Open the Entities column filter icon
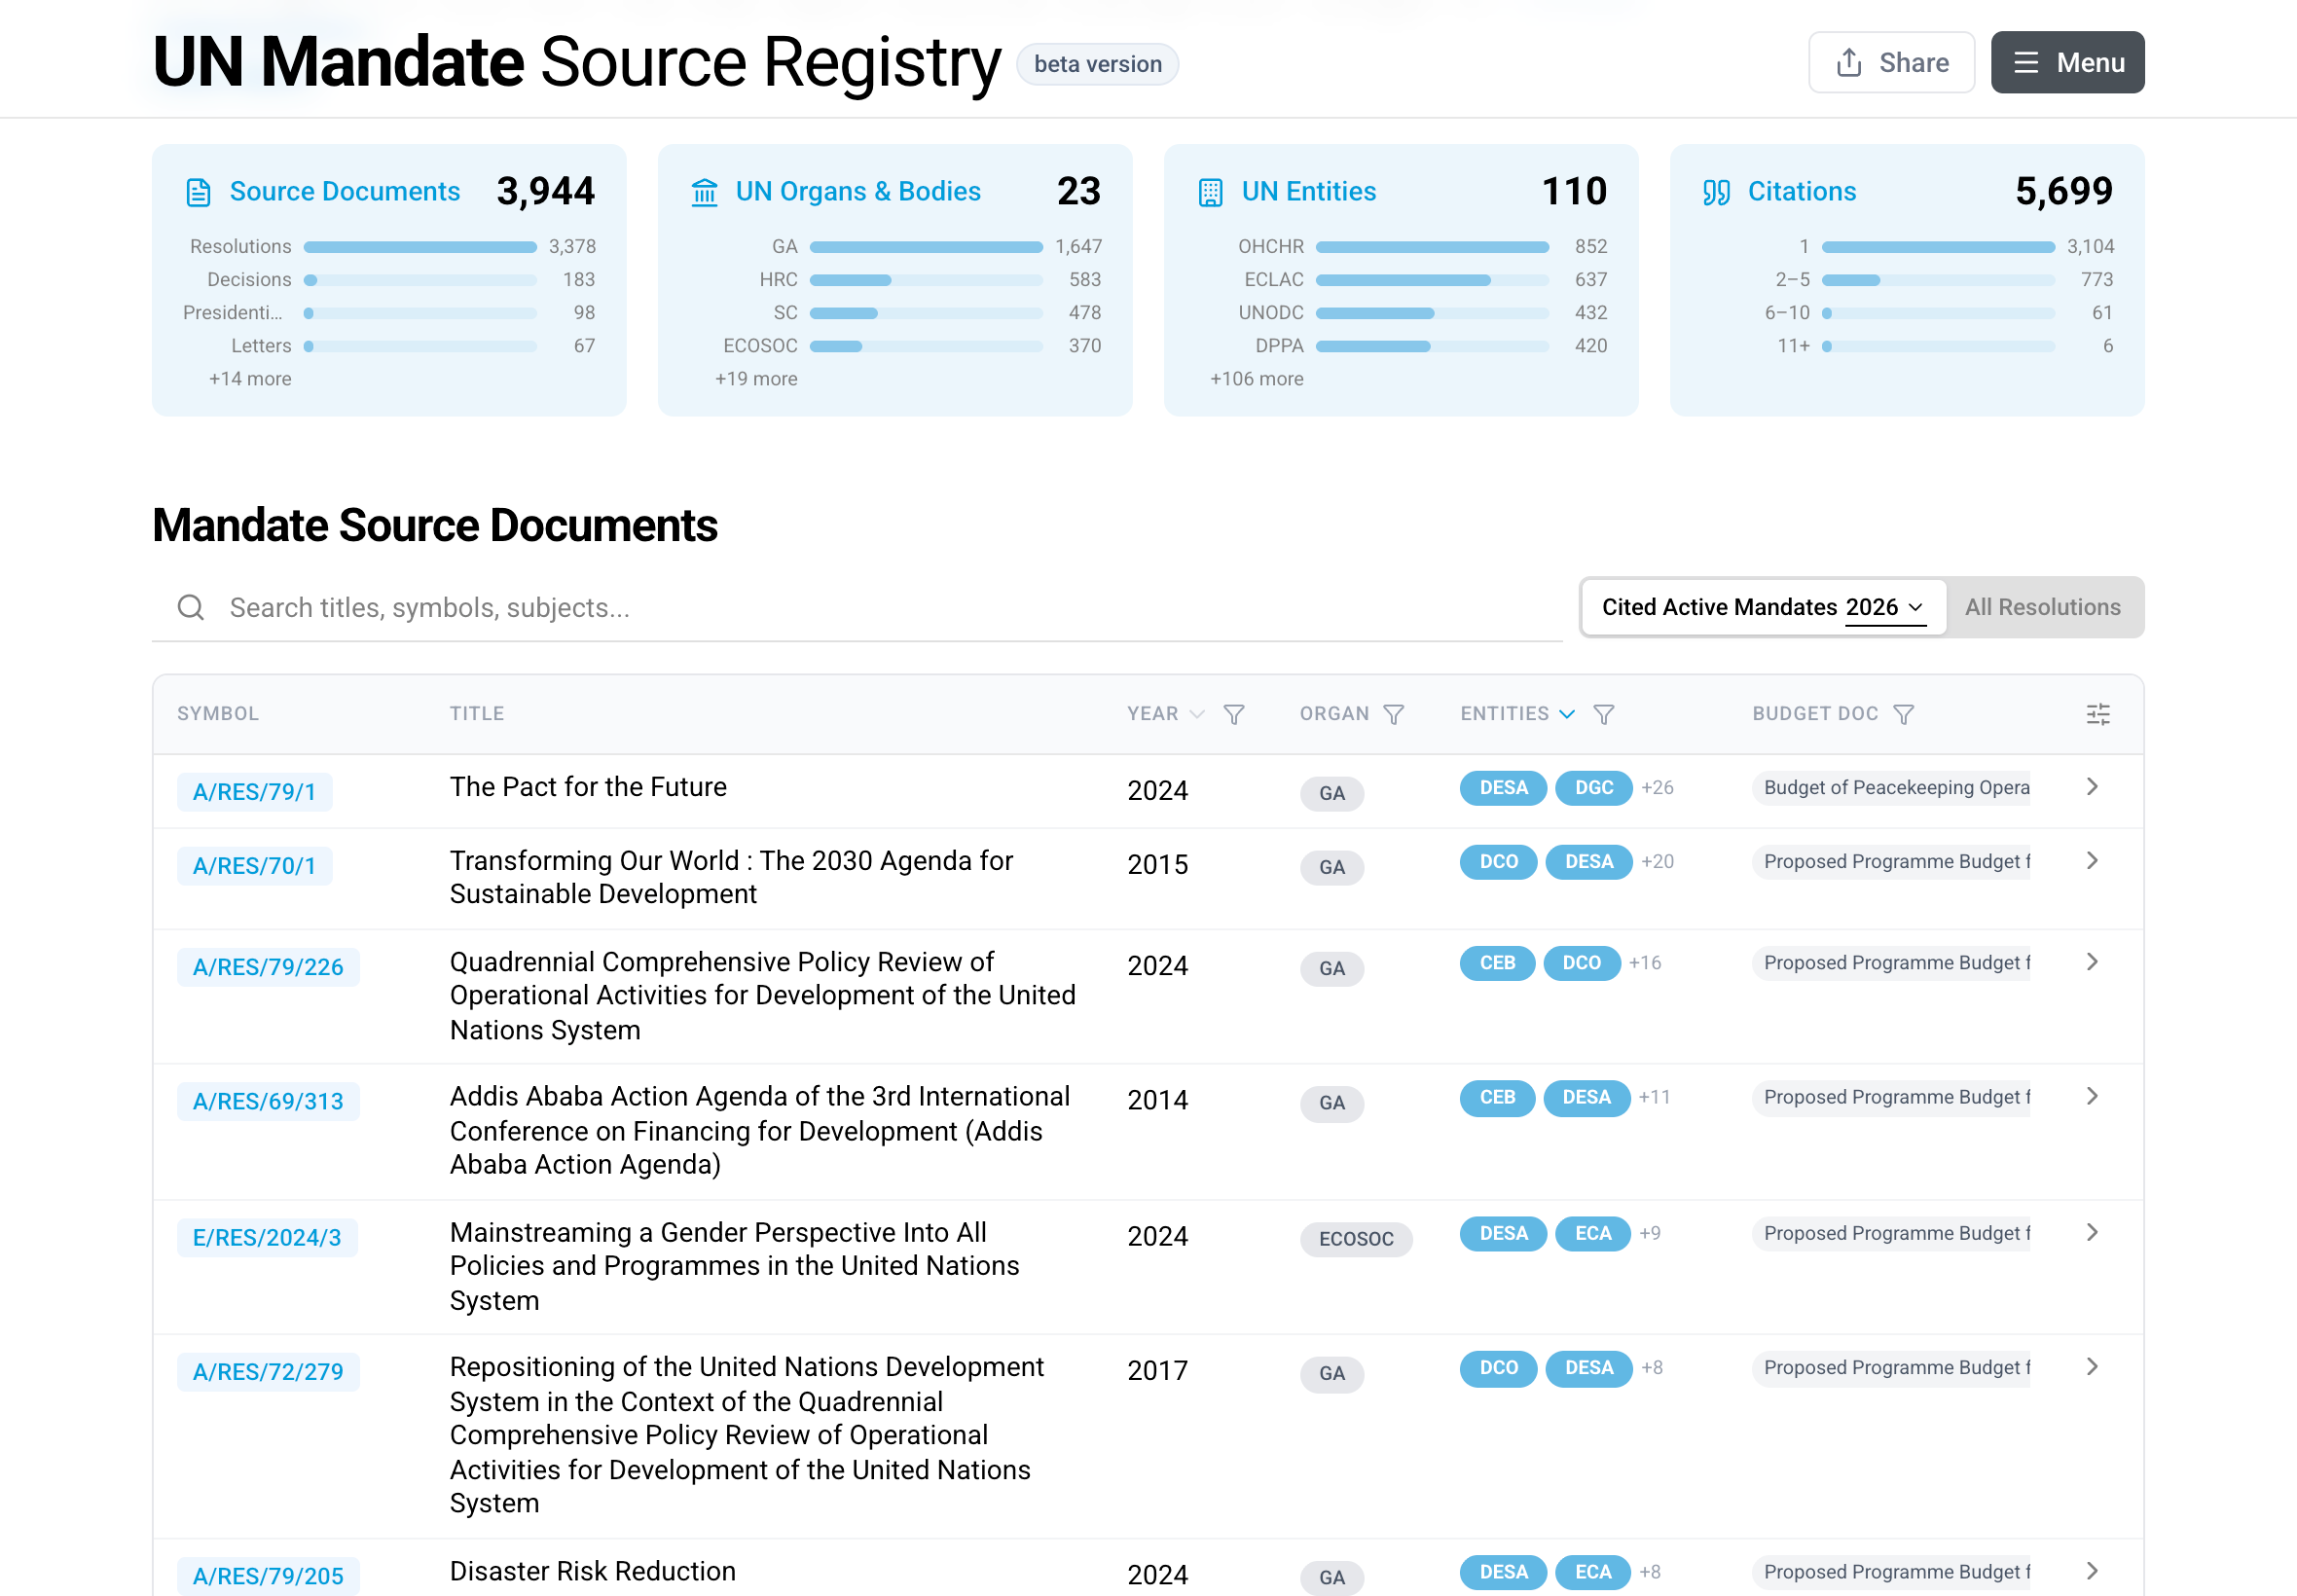 1604,714
